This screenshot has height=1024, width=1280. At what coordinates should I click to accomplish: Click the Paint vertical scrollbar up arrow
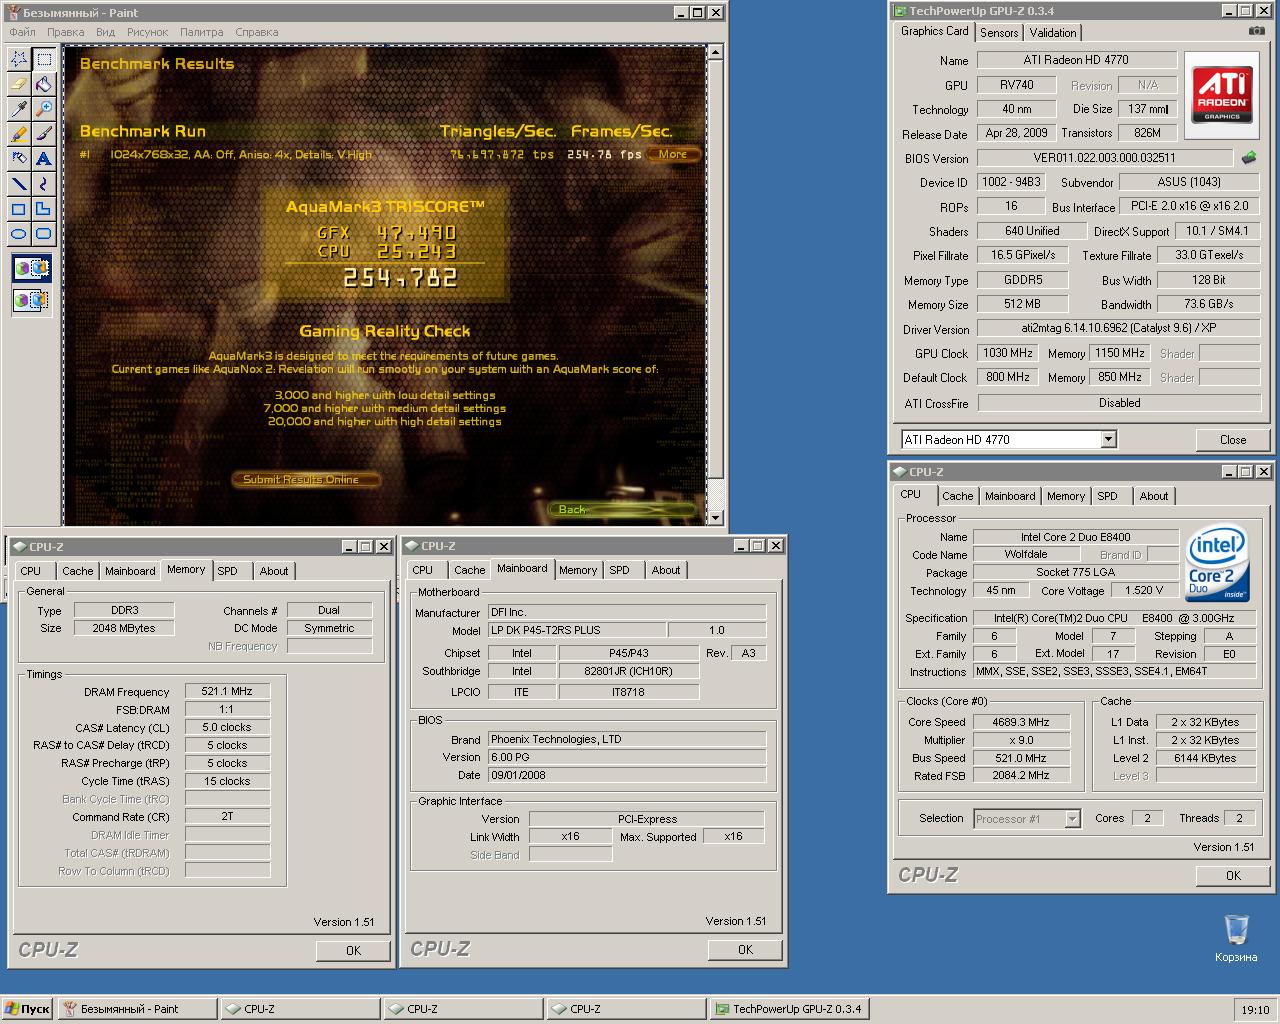click(714, 53)
